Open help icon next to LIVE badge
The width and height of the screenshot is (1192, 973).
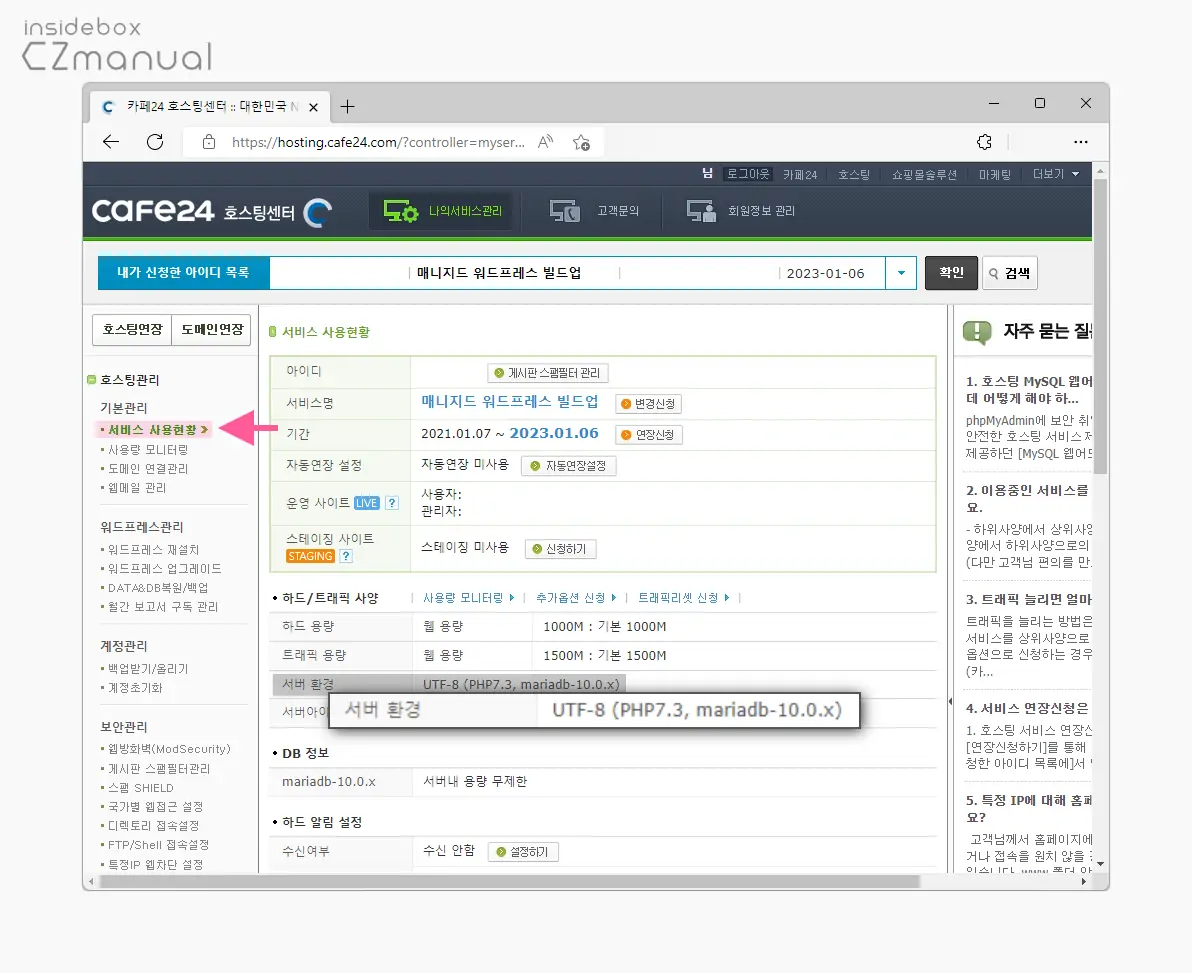click(392, 502)
